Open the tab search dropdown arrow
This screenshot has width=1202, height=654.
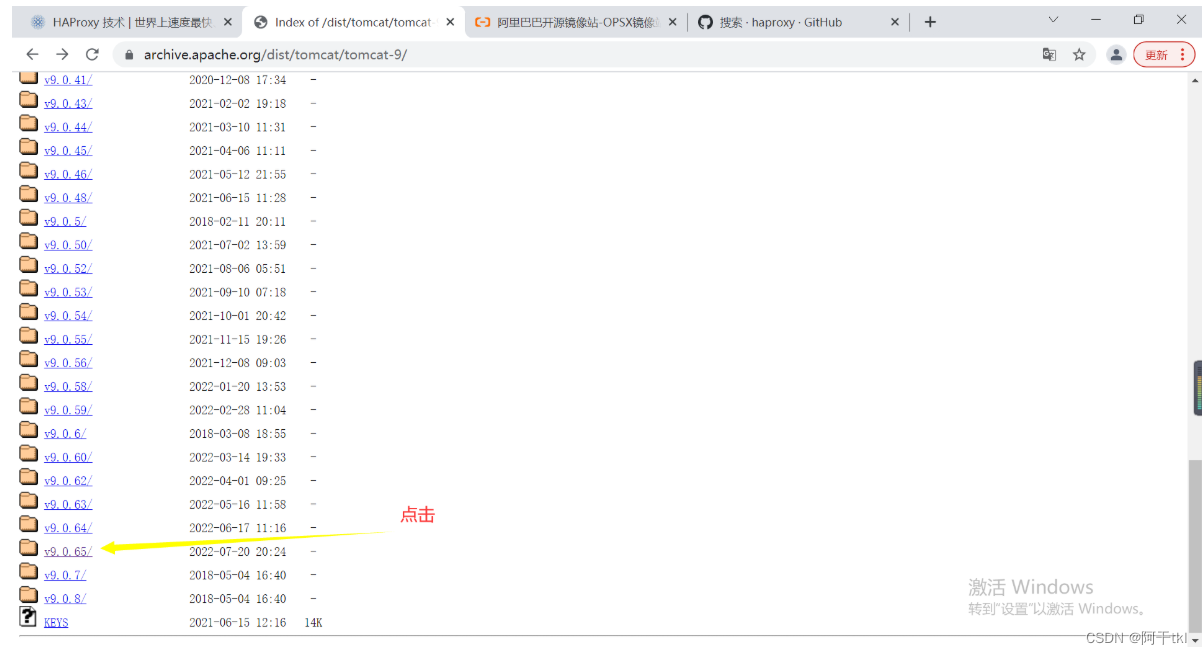(1053, 20)
